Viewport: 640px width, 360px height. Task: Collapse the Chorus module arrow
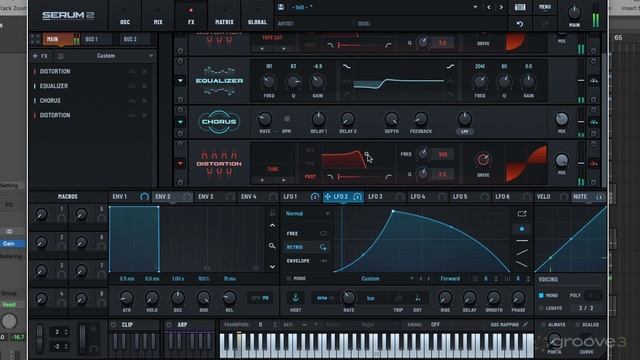pyautogui.click(x=180, y=122)
